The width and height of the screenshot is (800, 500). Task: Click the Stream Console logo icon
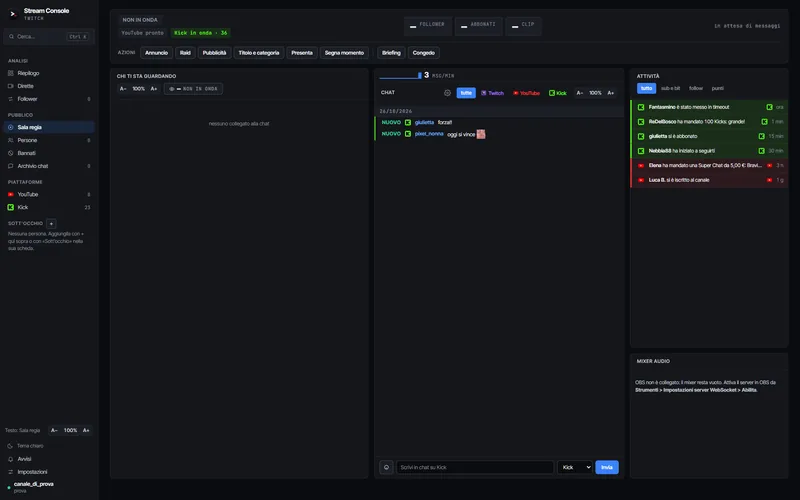pos(13,14)
